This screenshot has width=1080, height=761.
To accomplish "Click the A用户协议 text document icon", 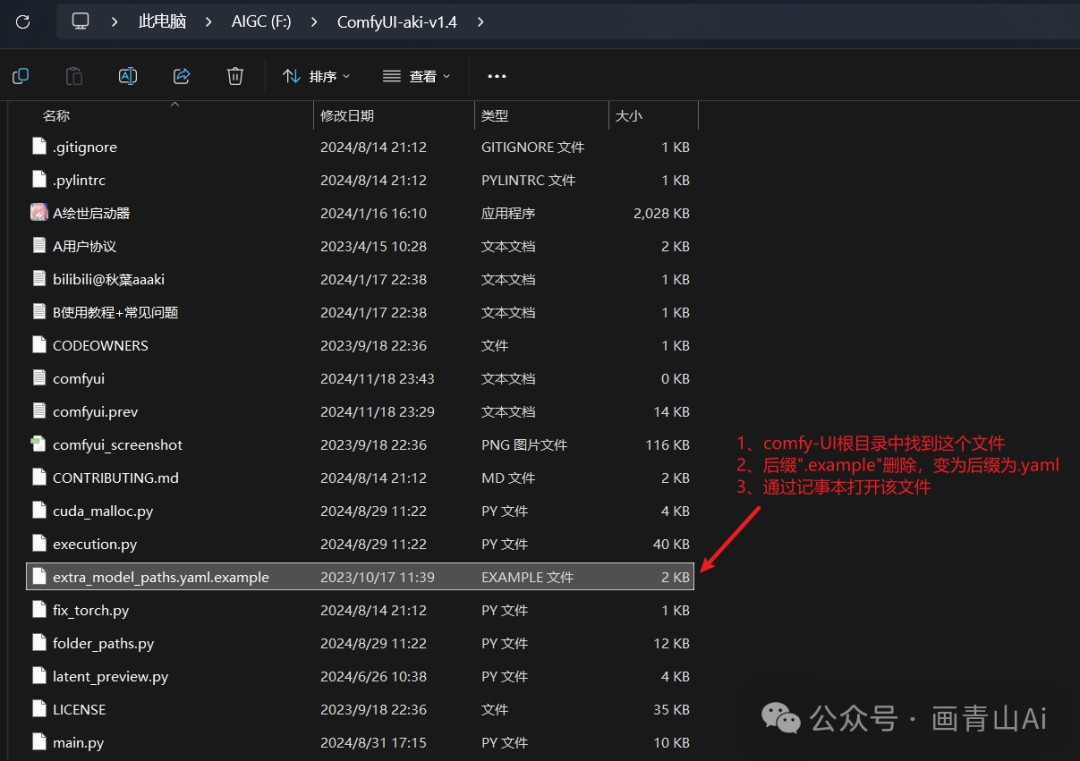I will click(x=39, y=245).
